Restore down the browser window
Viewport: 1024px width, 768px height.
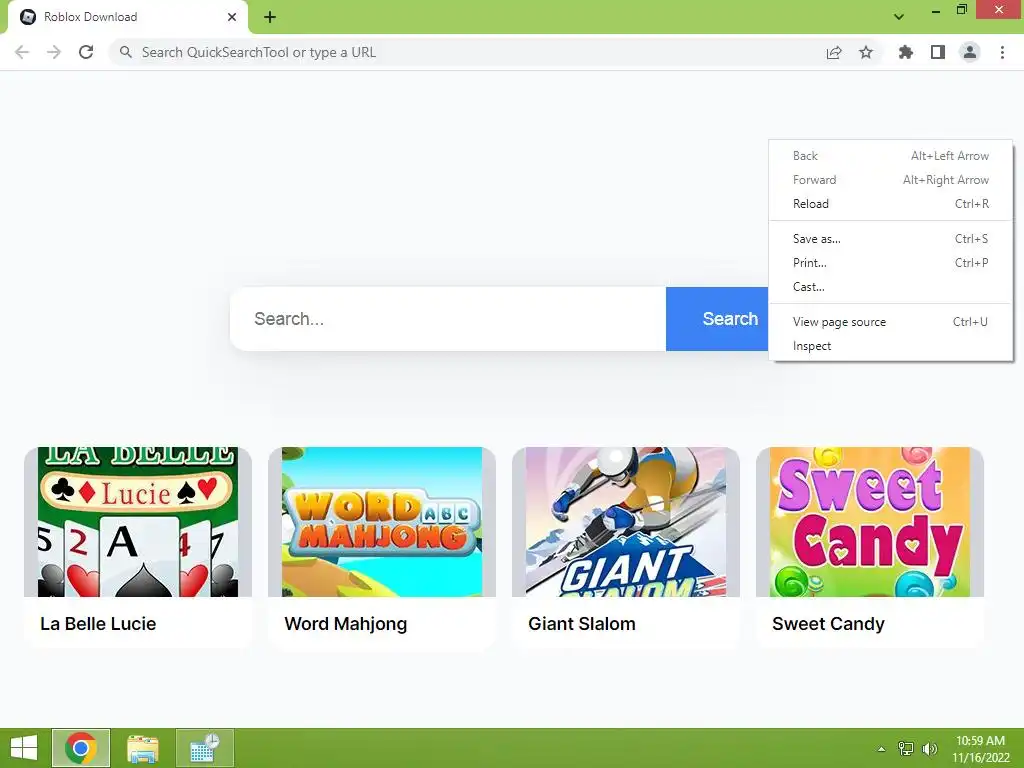pos(961,10)
